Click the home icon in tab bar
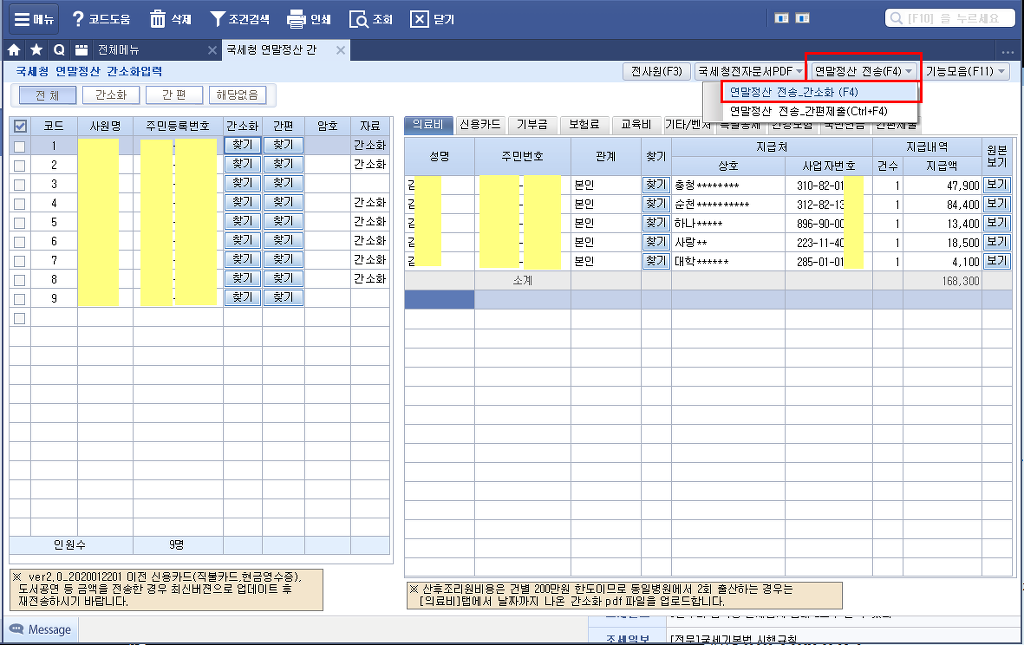1024x645 pixels. tap(14, 50)
